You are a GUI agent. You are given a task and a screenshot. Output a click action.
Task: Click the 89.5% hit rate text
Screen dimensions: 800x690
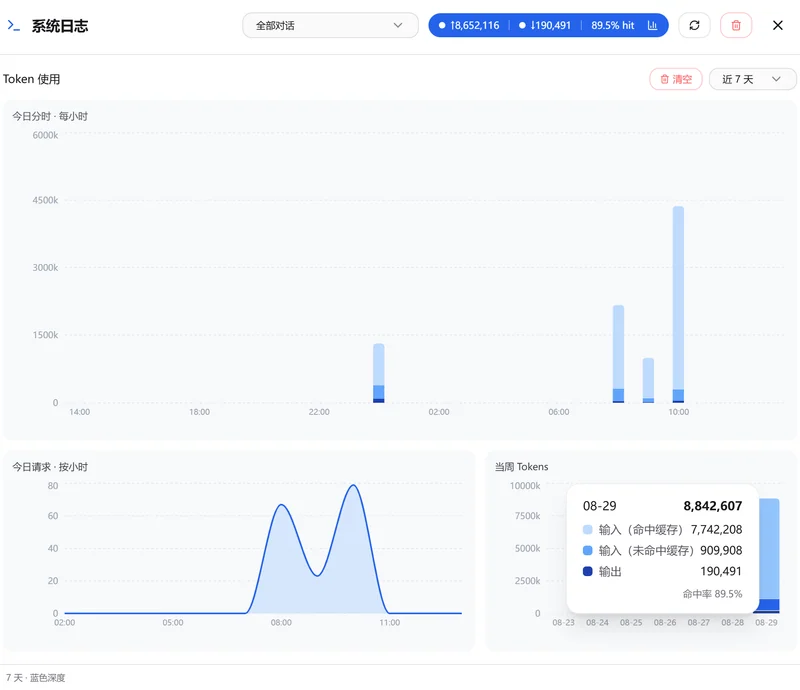click(x=613, y=26)
